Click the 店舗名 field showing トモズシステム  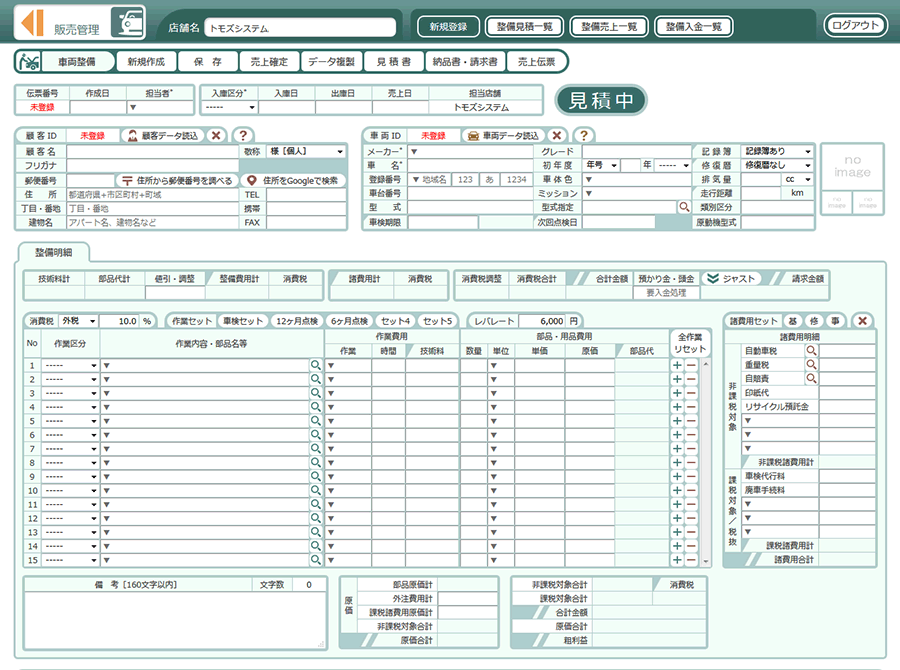click(300, 28)
